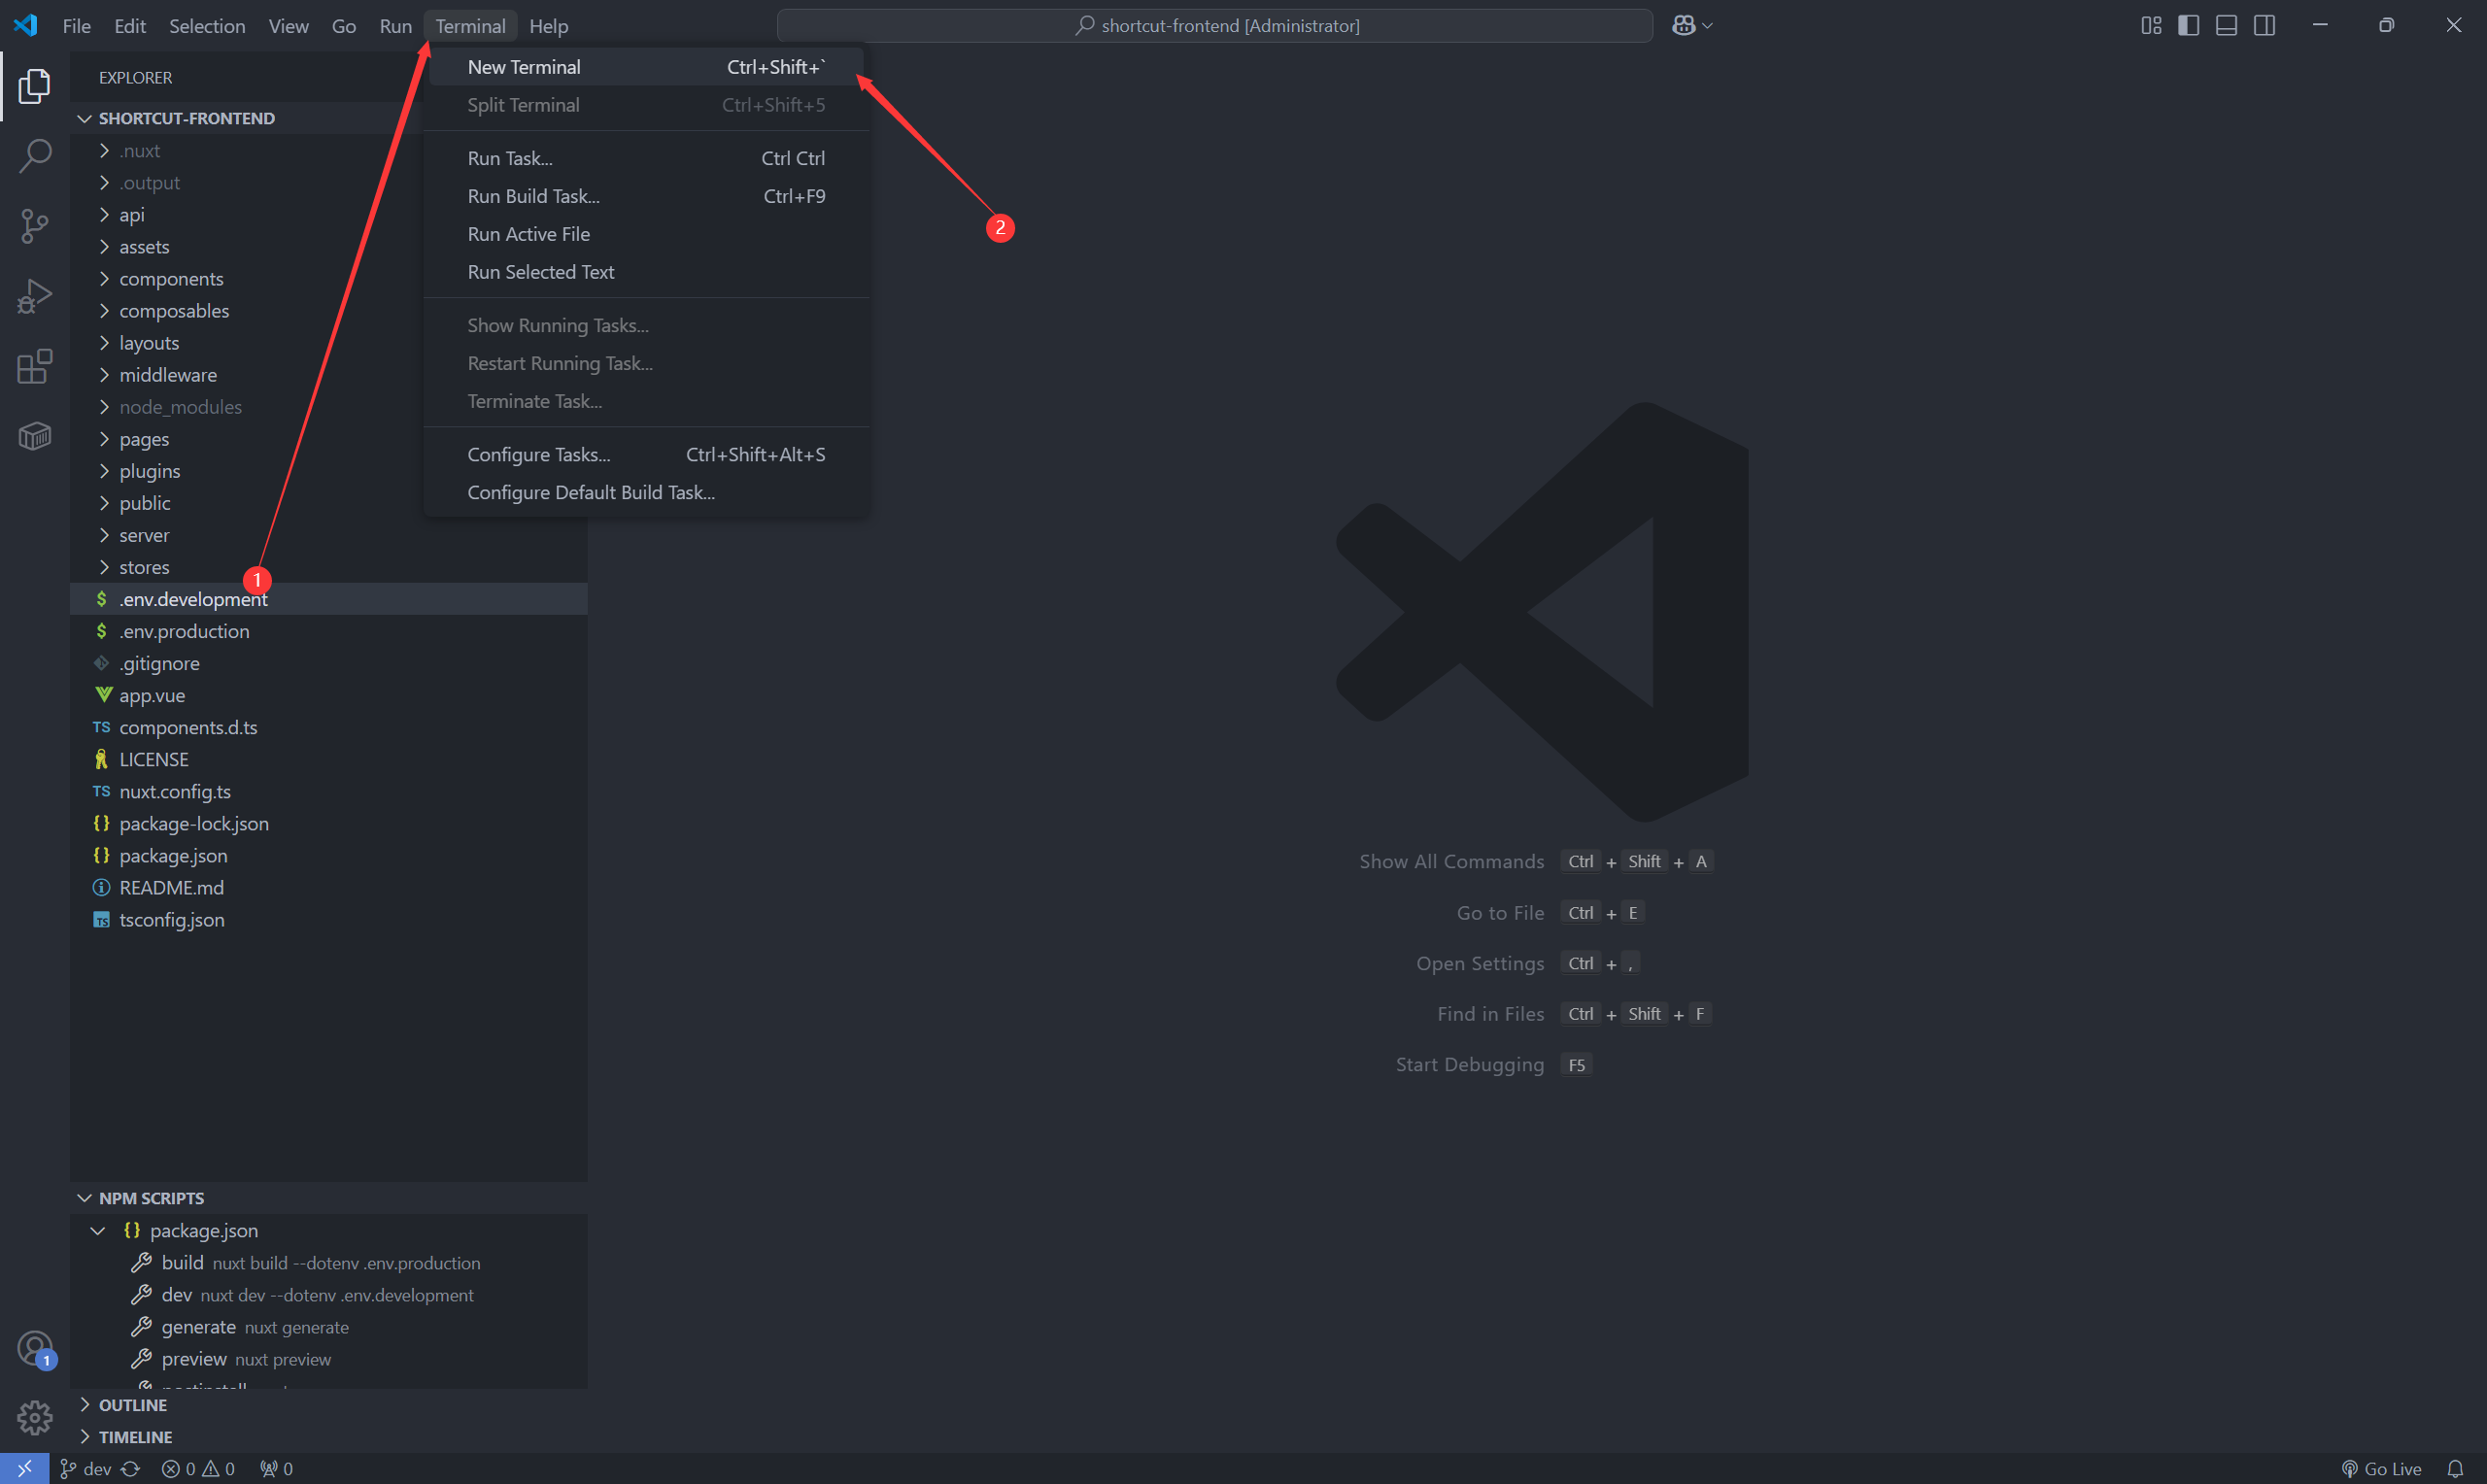Screen dimensions: 2487x1484
Task: Toggle the Primary Side Bar visibility
Action: tap(2189, 26)
